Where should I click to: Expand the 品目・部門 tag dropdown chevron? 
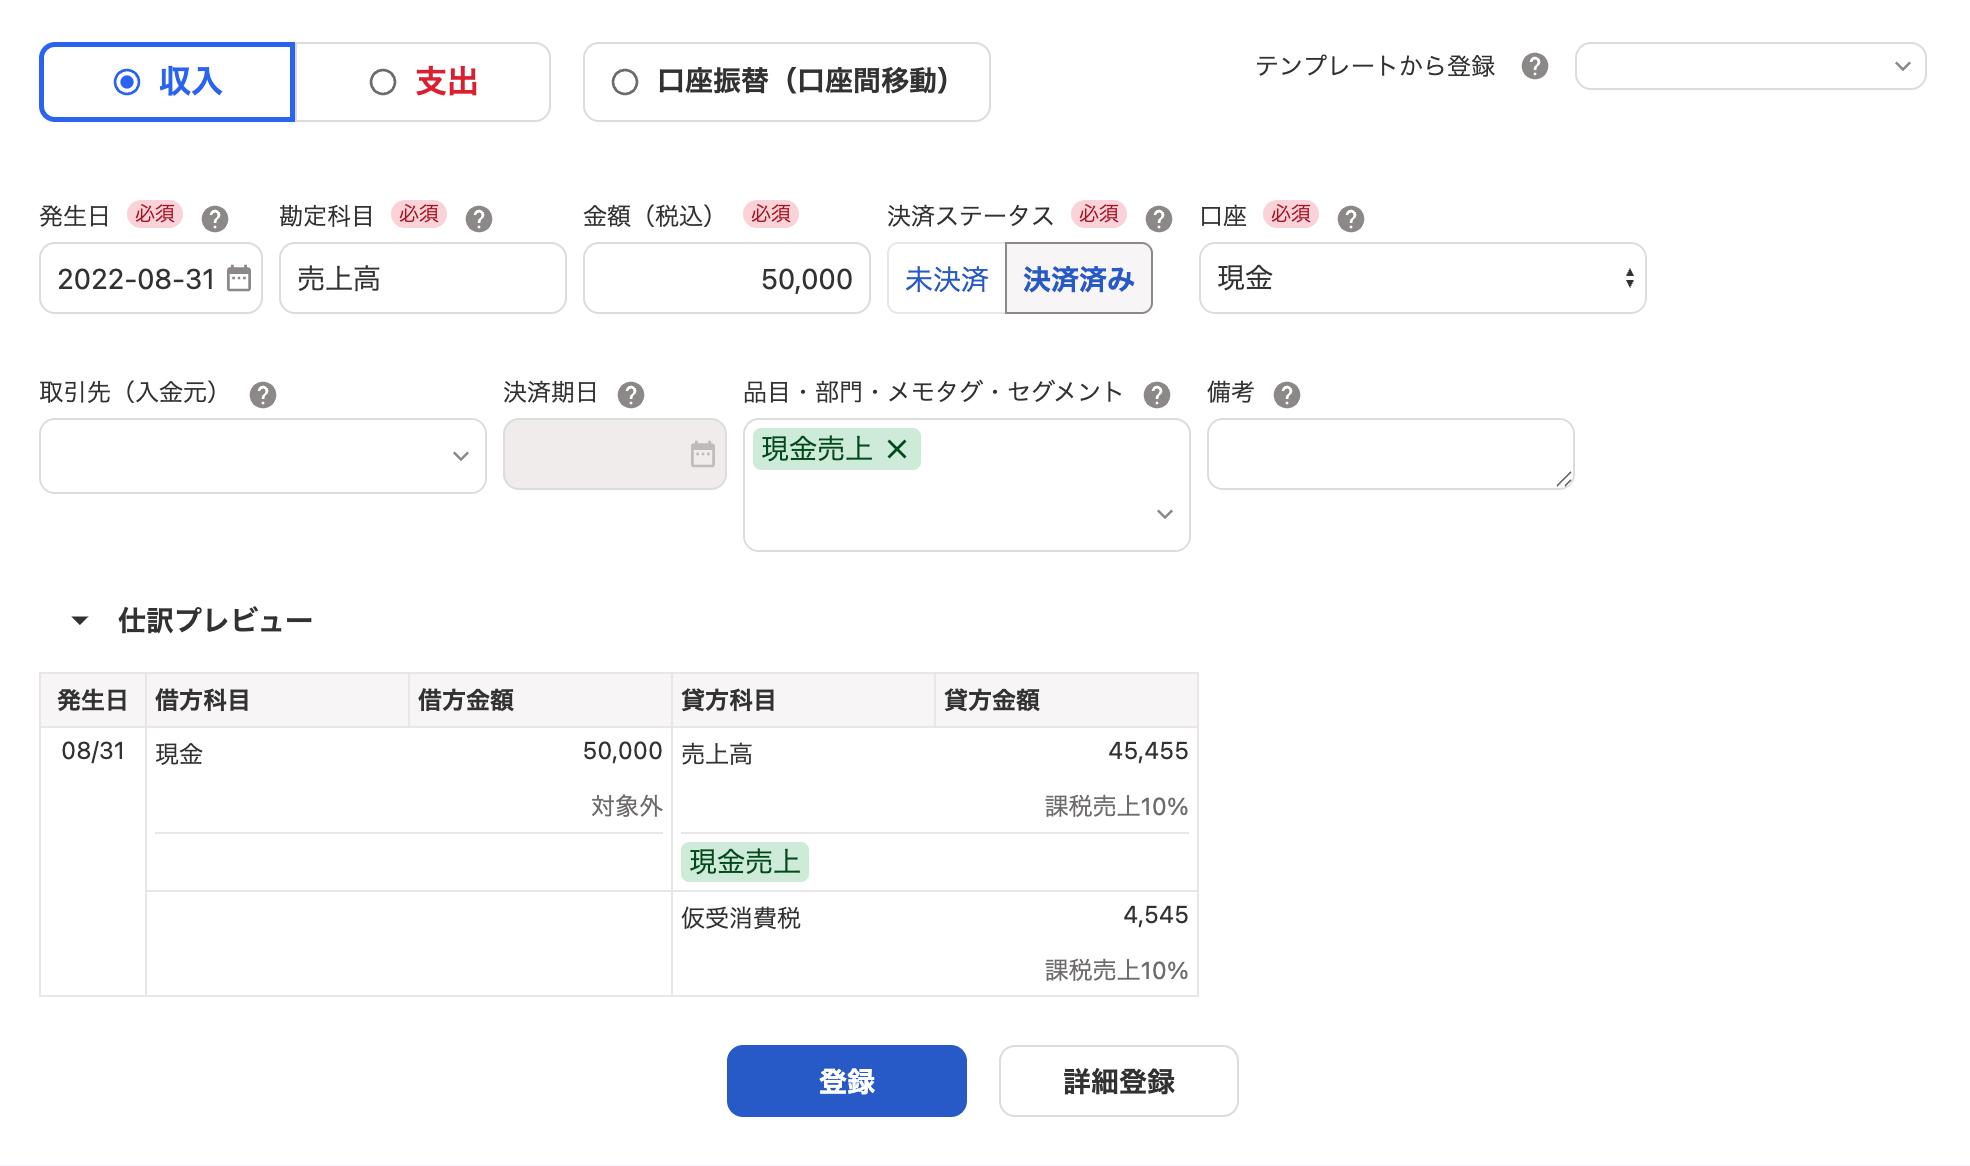point(1165,514)
